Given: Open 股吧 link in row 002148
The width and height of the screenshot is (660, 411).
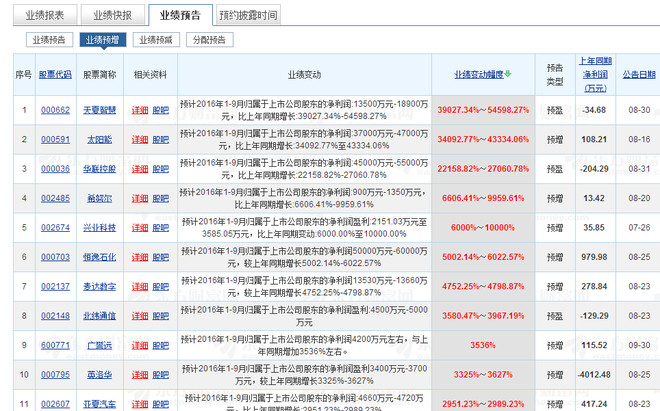Looking at the screenshot, I should pos(160,316).
